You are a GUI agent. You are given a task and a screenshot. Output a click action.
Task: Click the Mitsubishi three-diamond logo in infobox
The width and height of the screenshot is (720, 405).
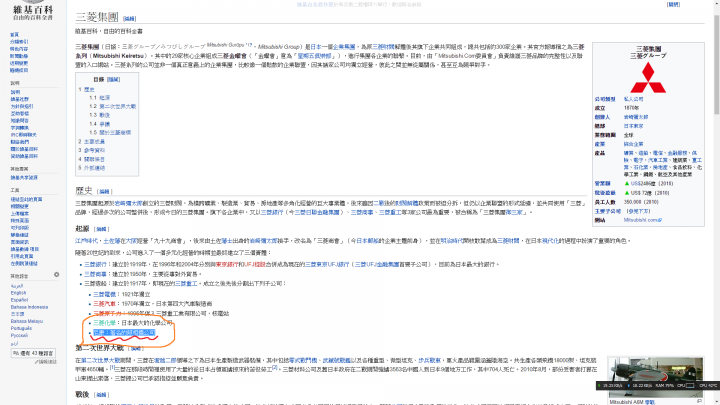tap(648, 78)
